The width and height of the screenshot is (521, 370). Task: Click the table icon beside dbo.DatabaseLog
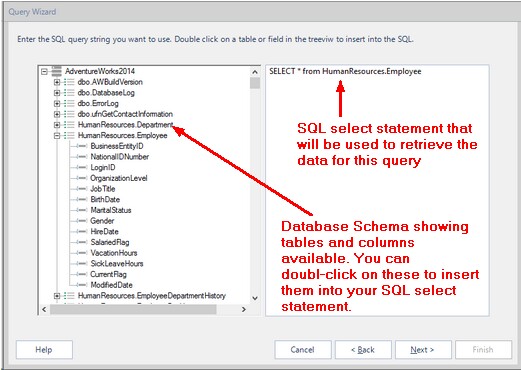tap(69, 93)
